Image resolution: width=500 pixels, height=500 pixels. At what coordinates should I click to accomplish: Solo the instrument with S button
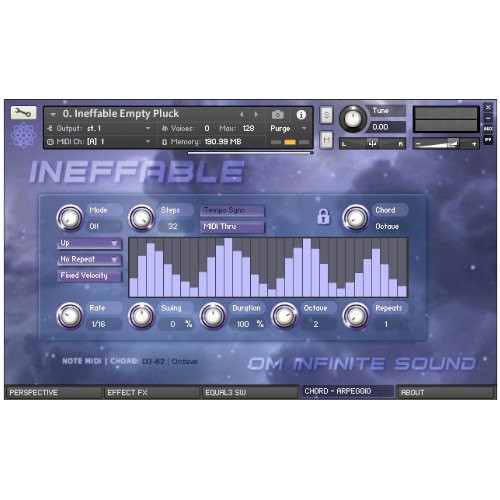(326, 115)
